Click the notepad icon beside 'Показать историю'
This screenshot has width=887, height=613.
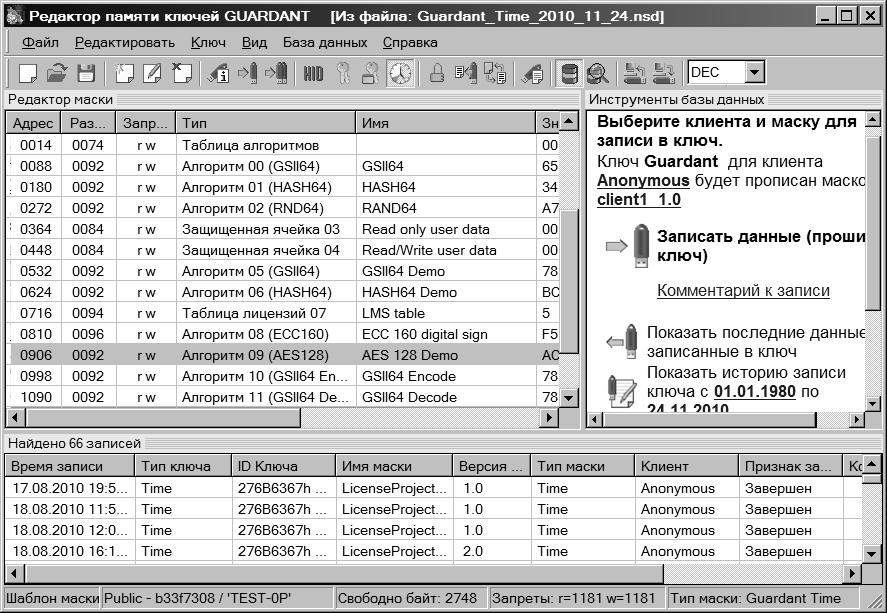(623, 390)
